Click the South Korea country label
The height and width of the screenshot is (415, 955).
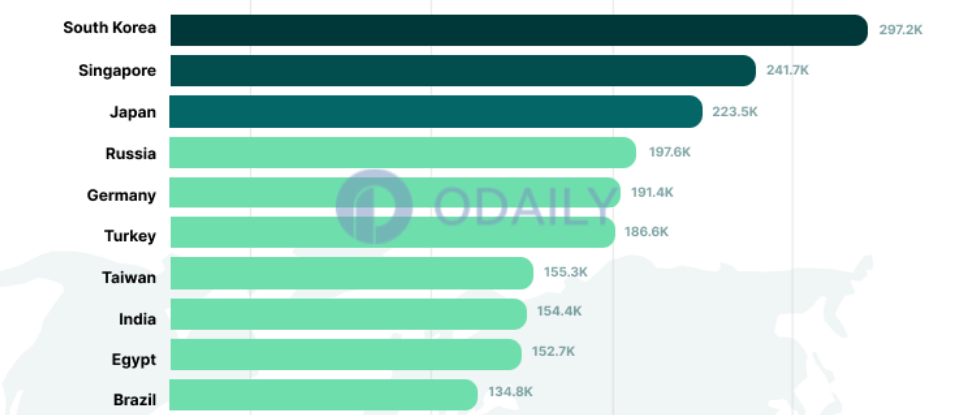click(x=110, y=27)
